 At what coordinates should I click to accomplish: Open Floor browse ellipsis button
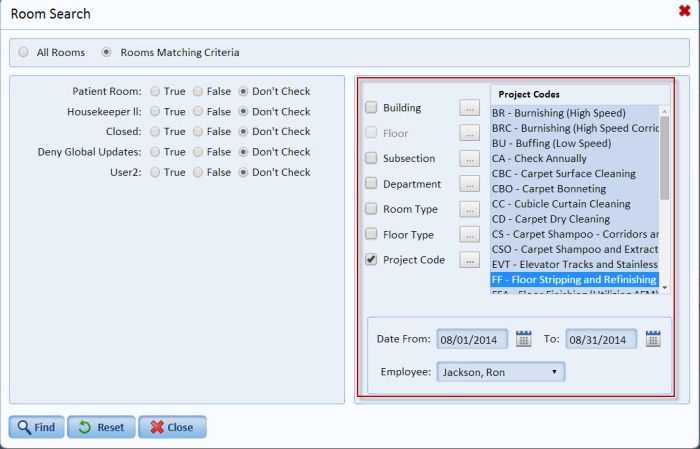(470, 133)
